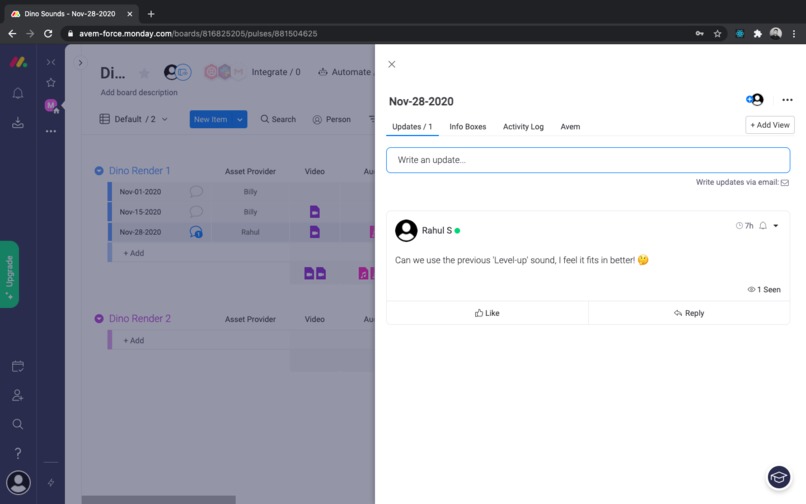Open monday.com home logo

19,63
